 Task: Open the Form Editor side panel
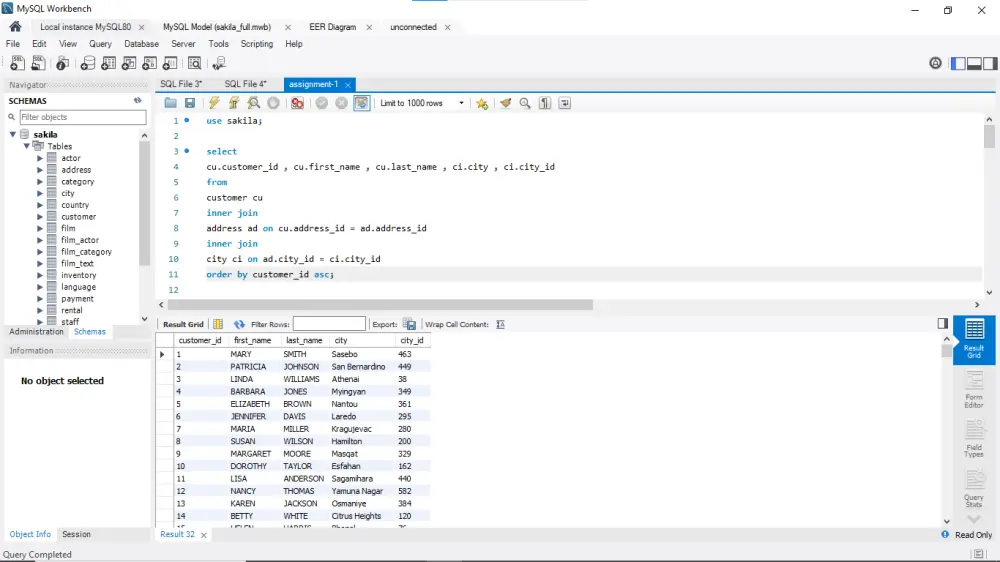pyautogui.click(x=973, y=389)
